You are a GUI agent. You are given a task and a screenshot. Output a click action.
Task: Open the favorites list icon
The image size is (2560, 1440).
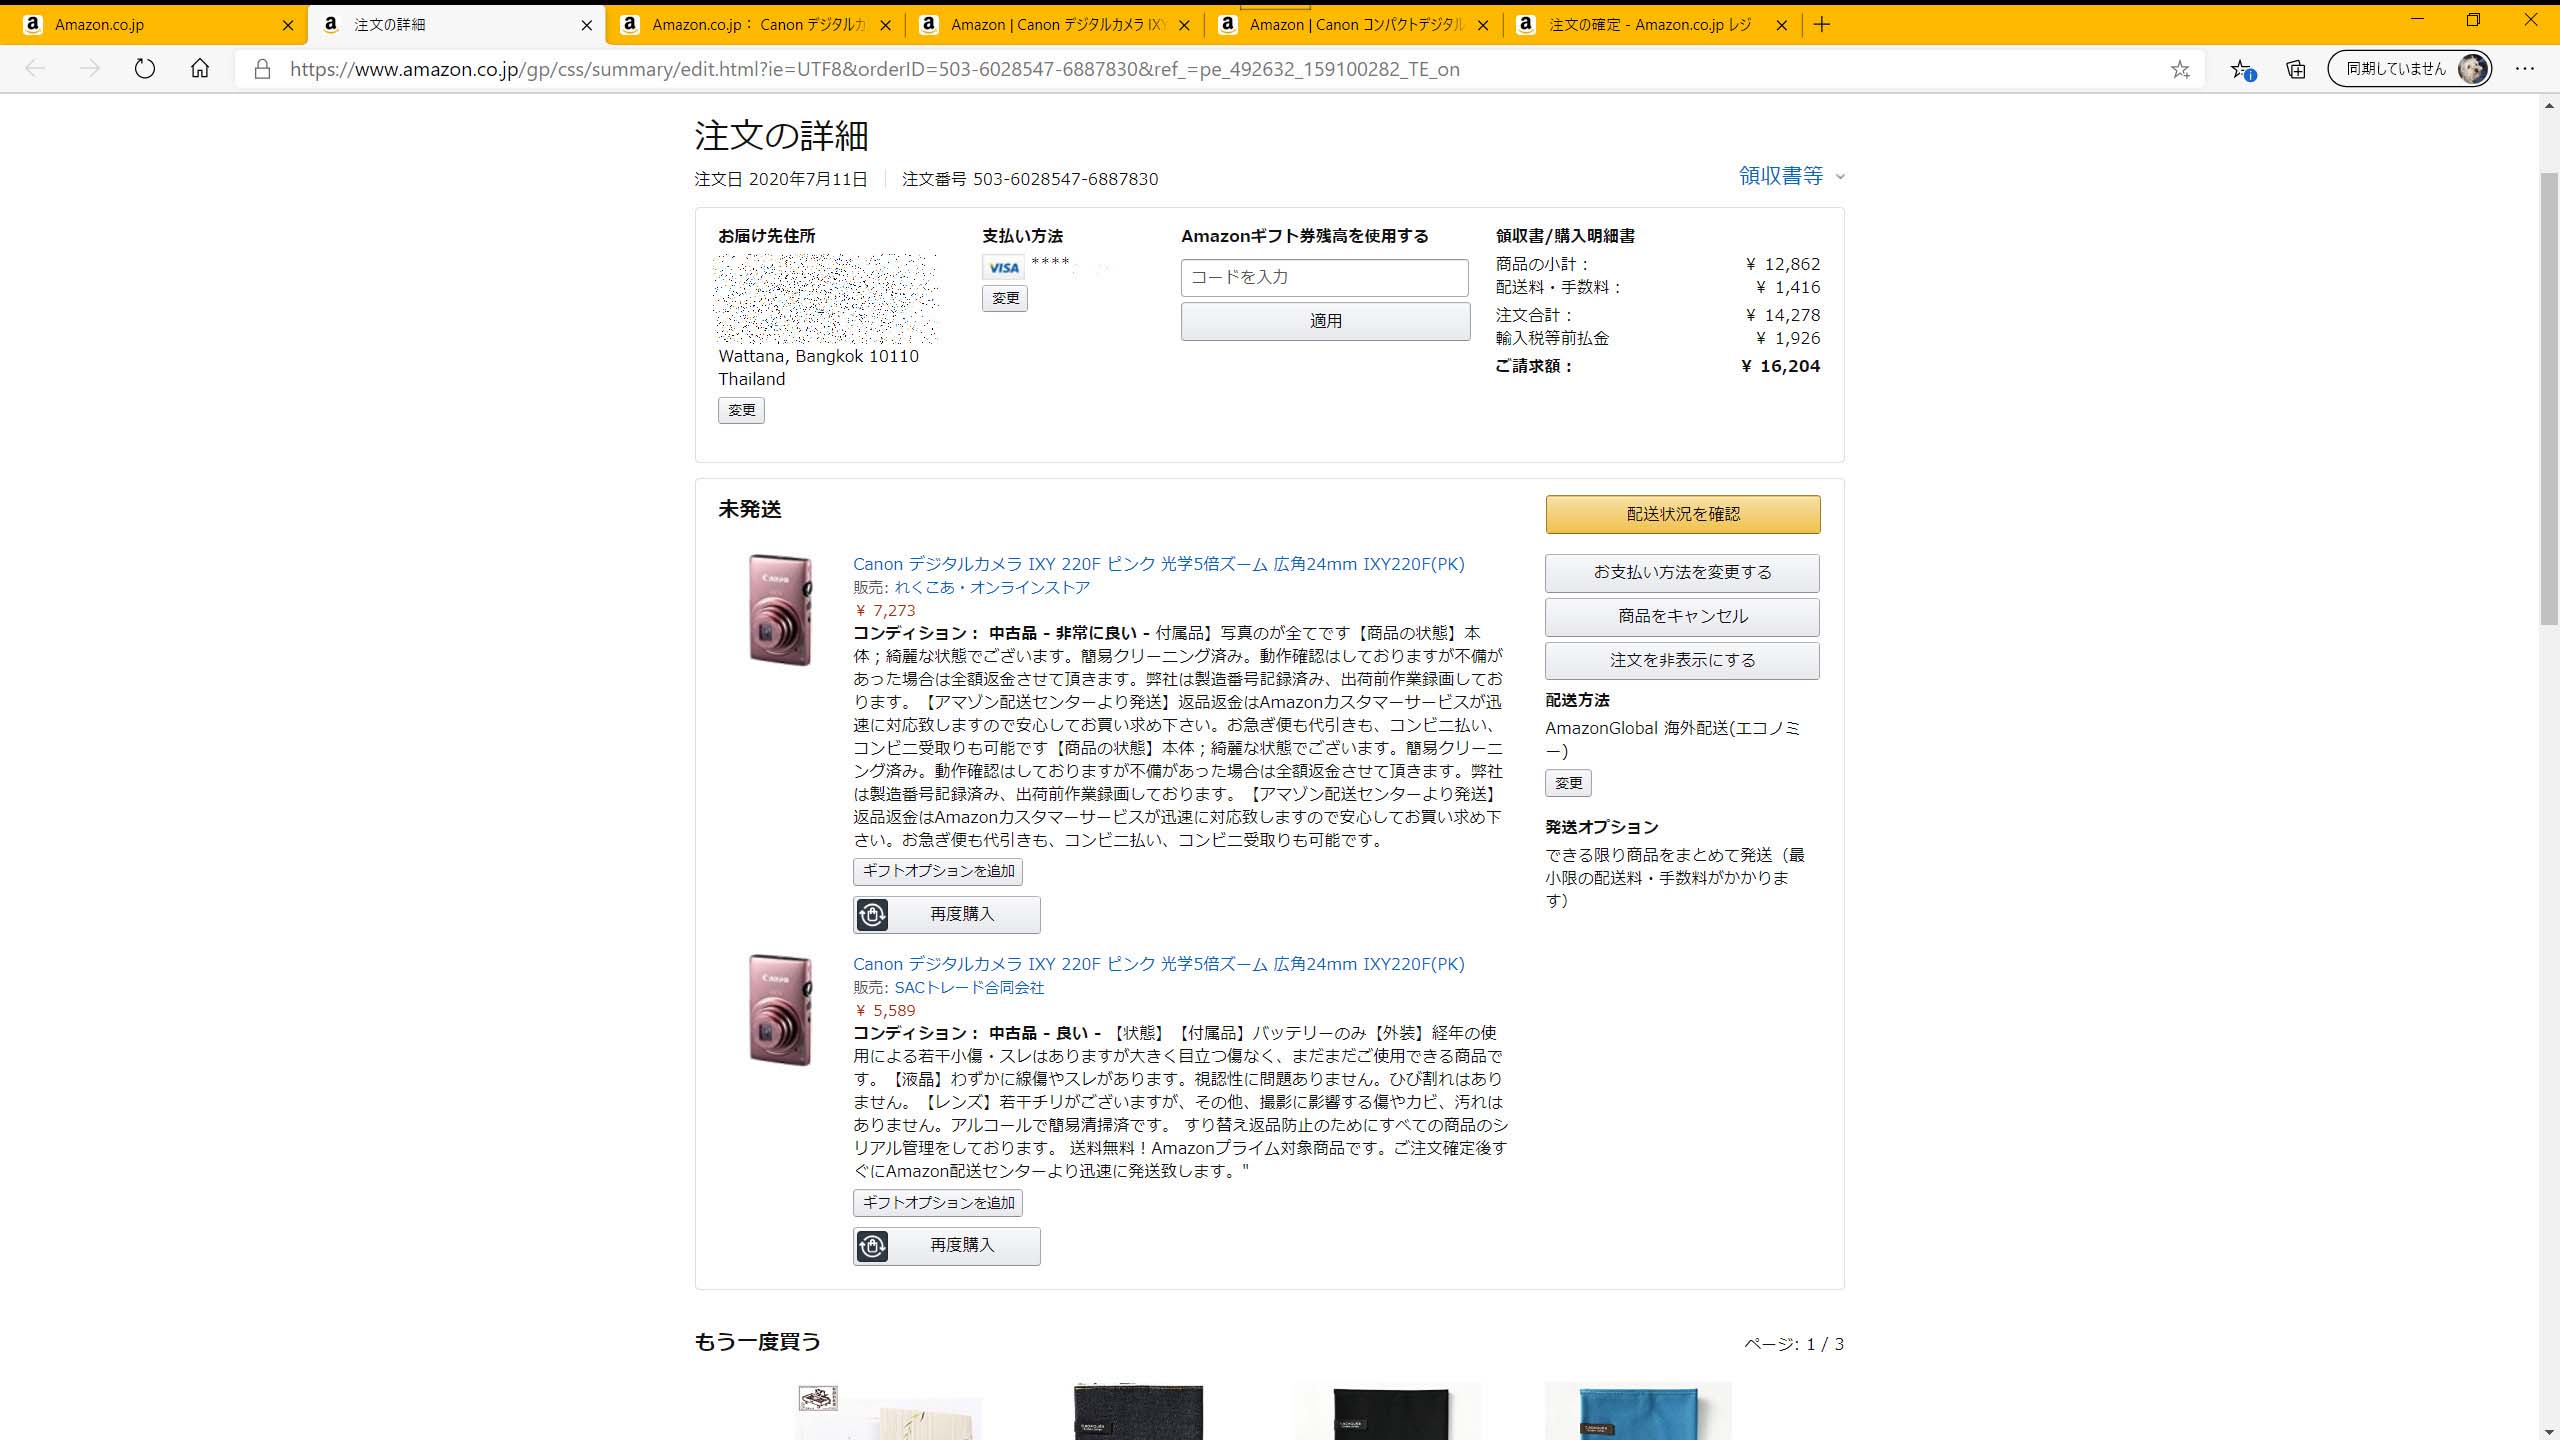point(2241,69)
